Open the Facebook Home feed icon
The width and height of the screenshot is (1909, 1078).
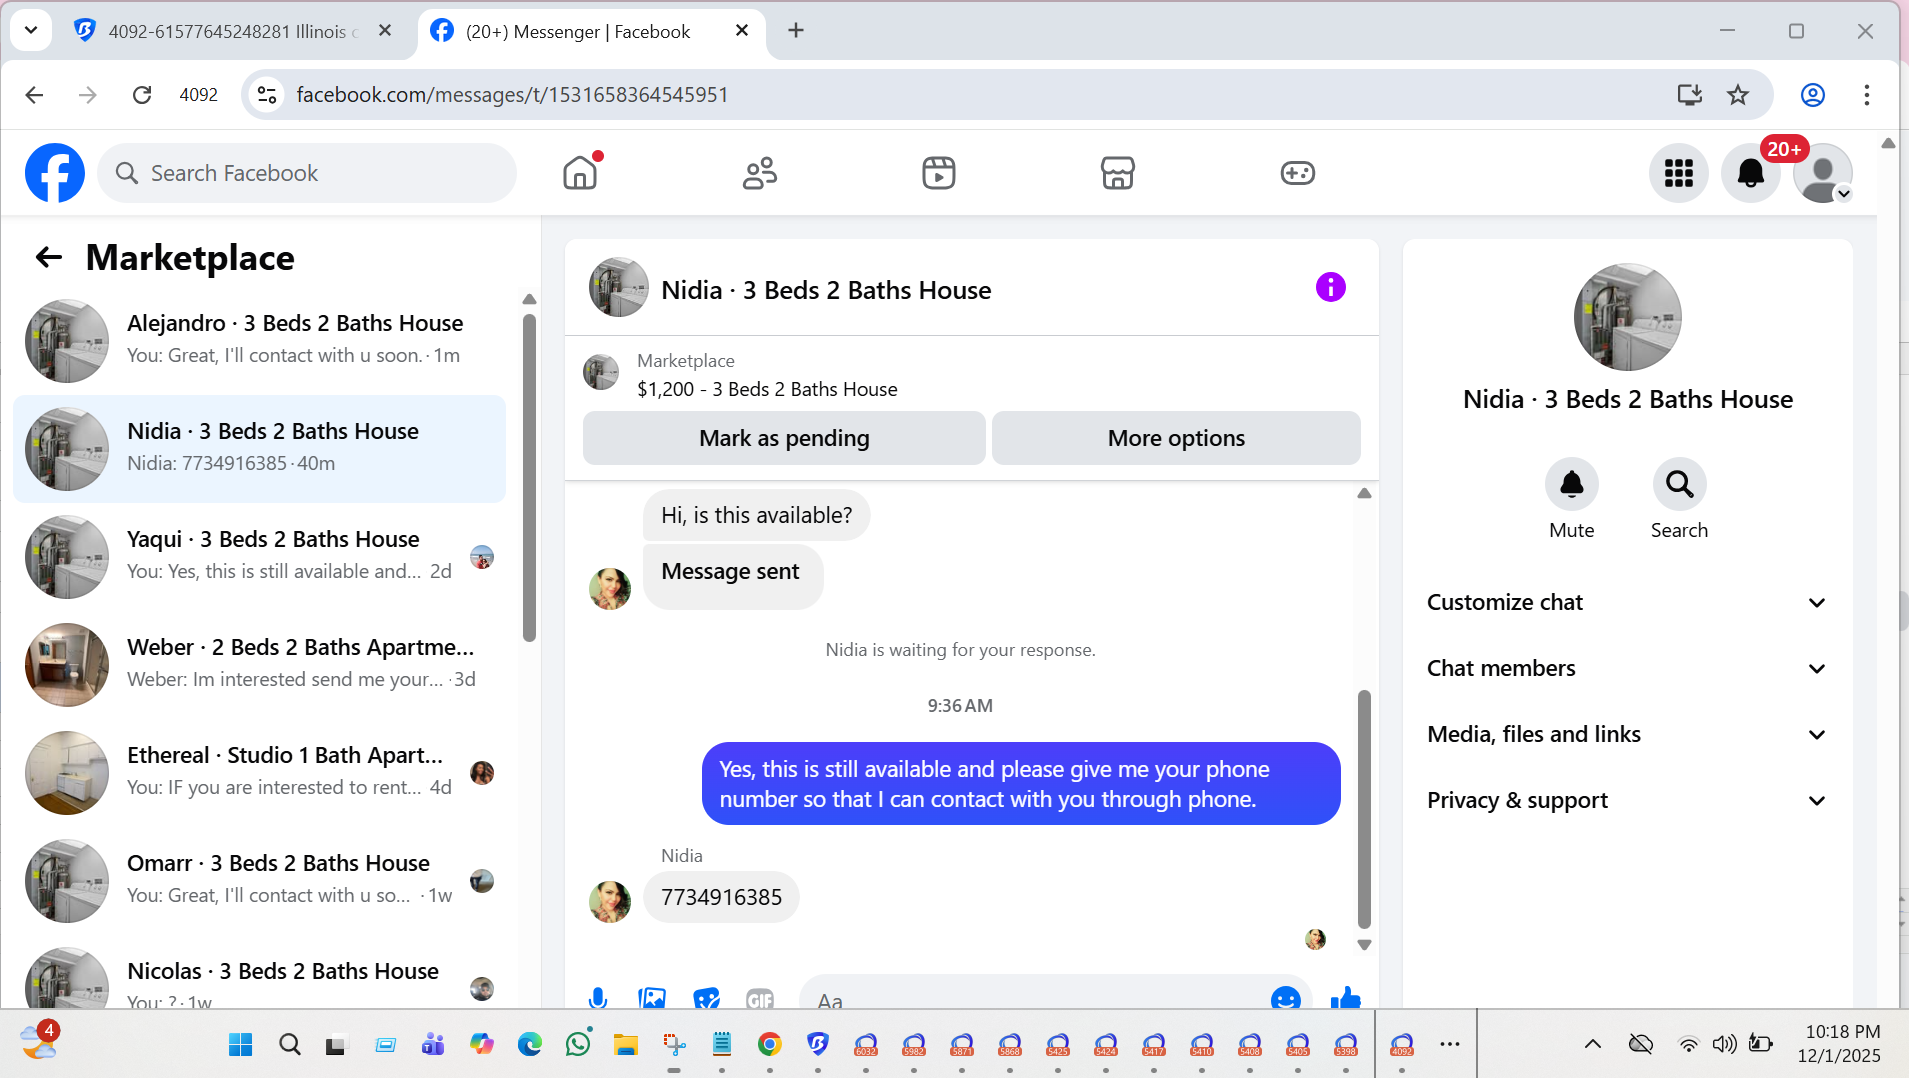580,173
